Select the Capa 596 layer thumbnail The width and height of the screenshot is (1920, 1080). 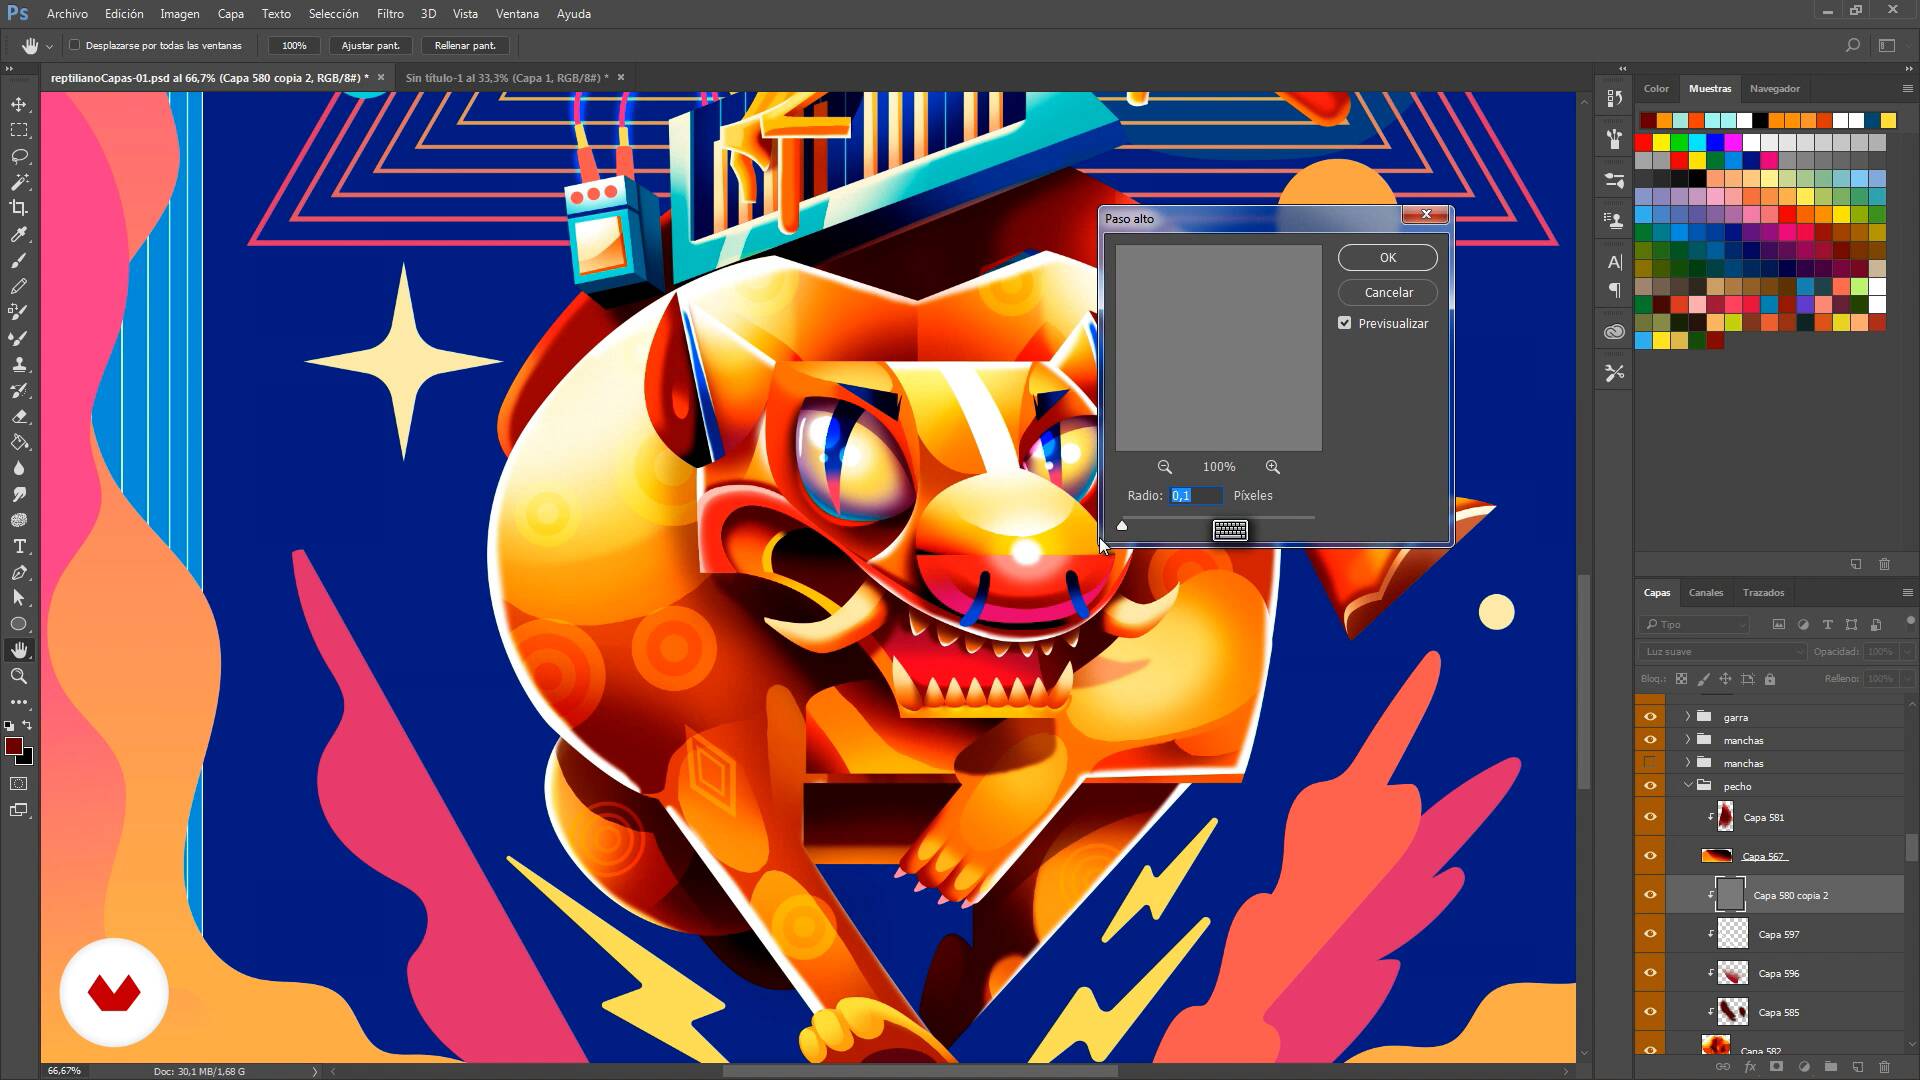(x=1732, y=973)
